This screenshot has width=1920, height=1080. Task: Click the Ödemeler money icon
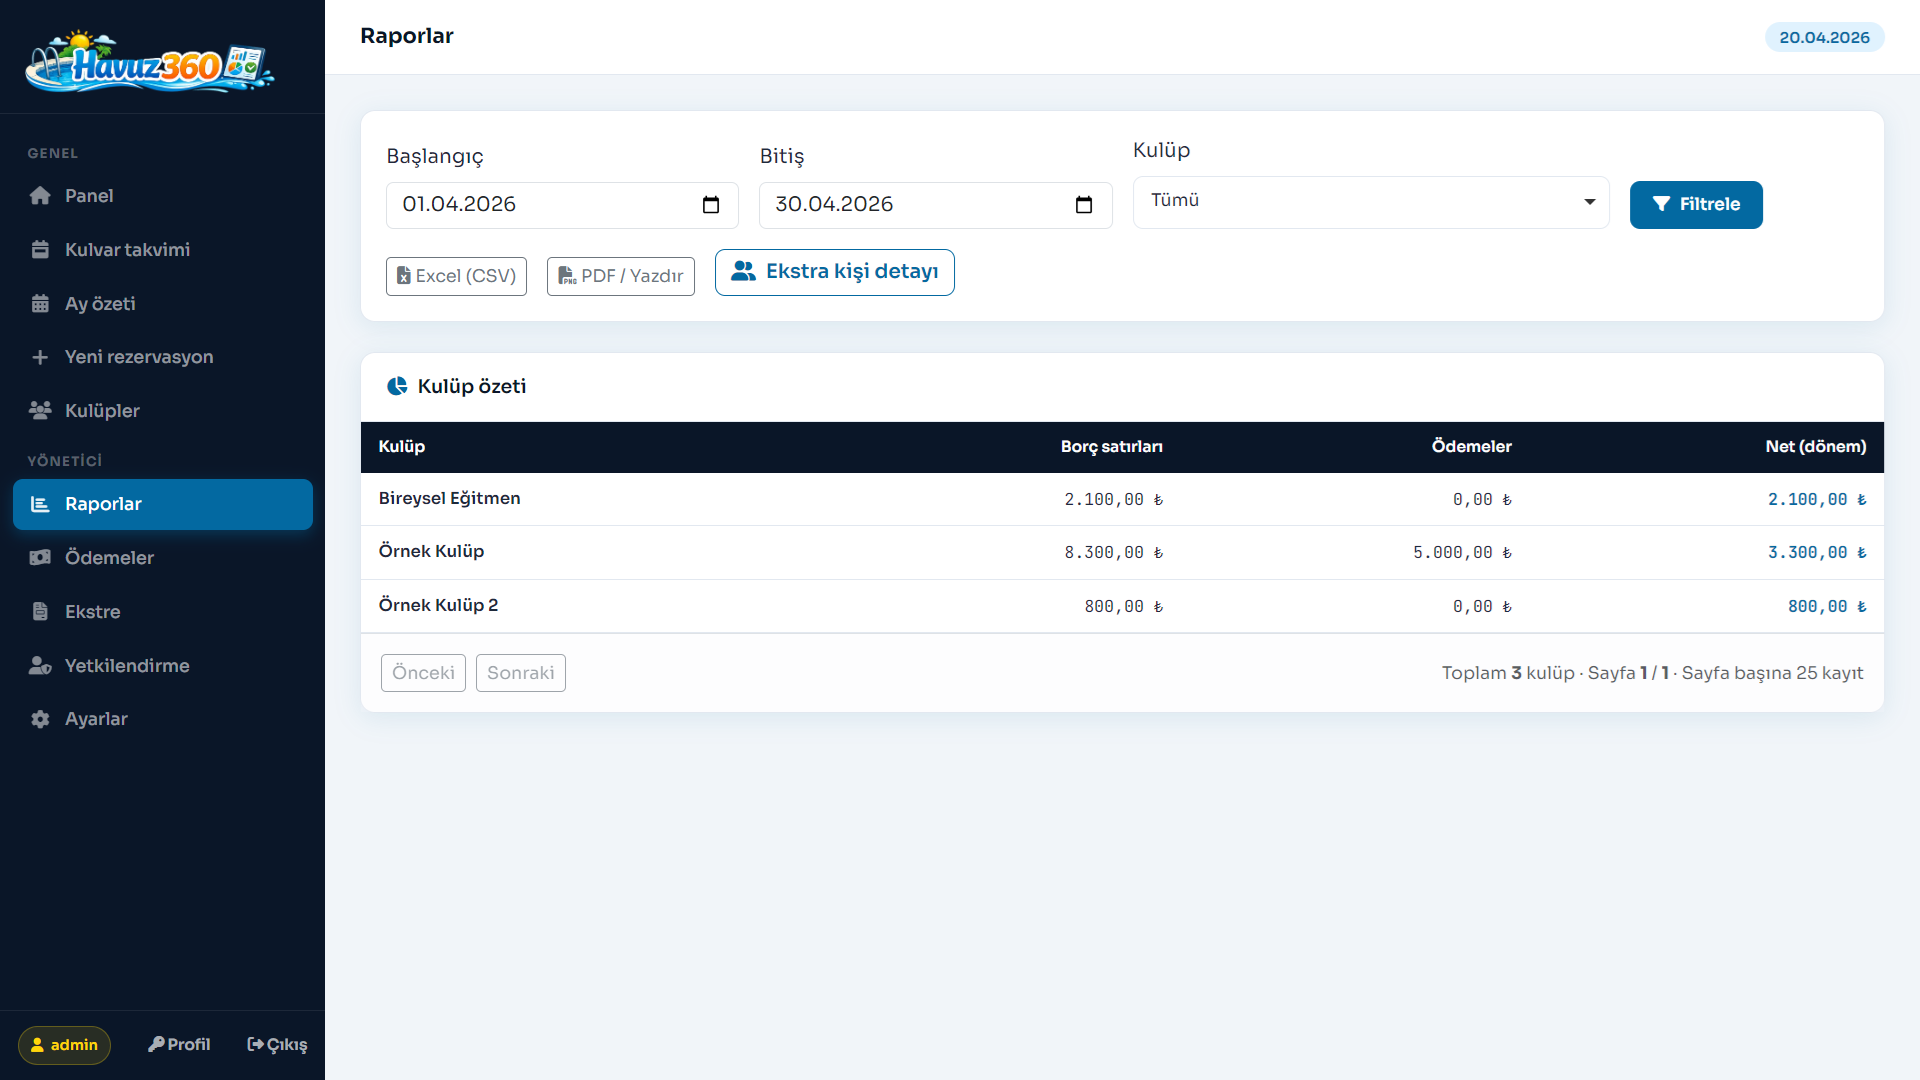(40, 558)
